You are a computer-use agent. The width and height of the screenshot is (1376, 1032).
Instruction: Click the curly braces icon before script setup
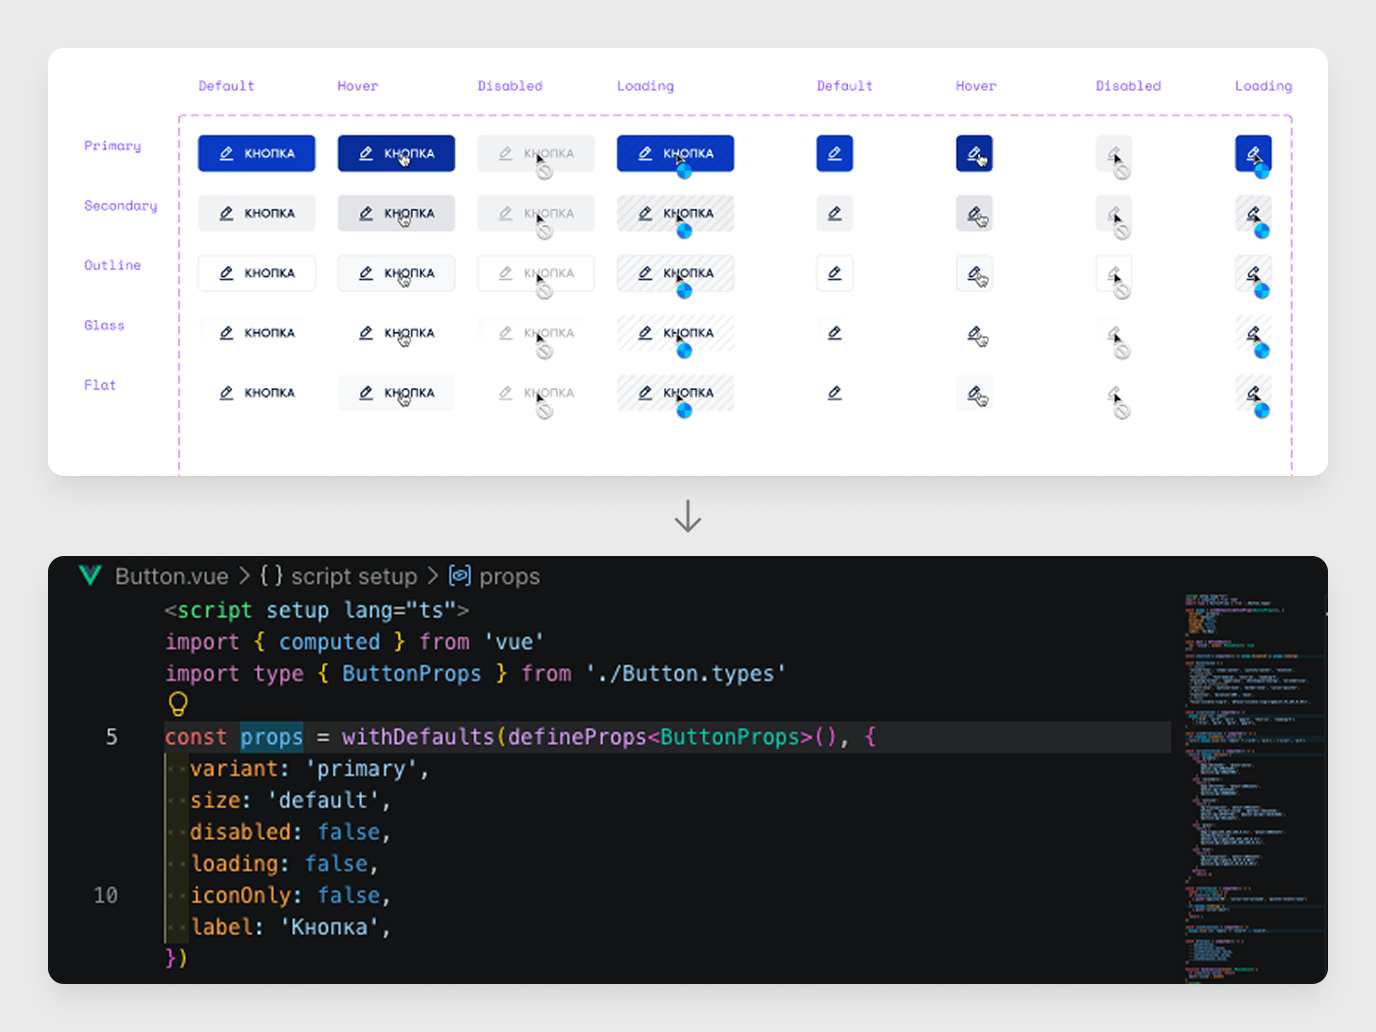click(x=271, y=576)
